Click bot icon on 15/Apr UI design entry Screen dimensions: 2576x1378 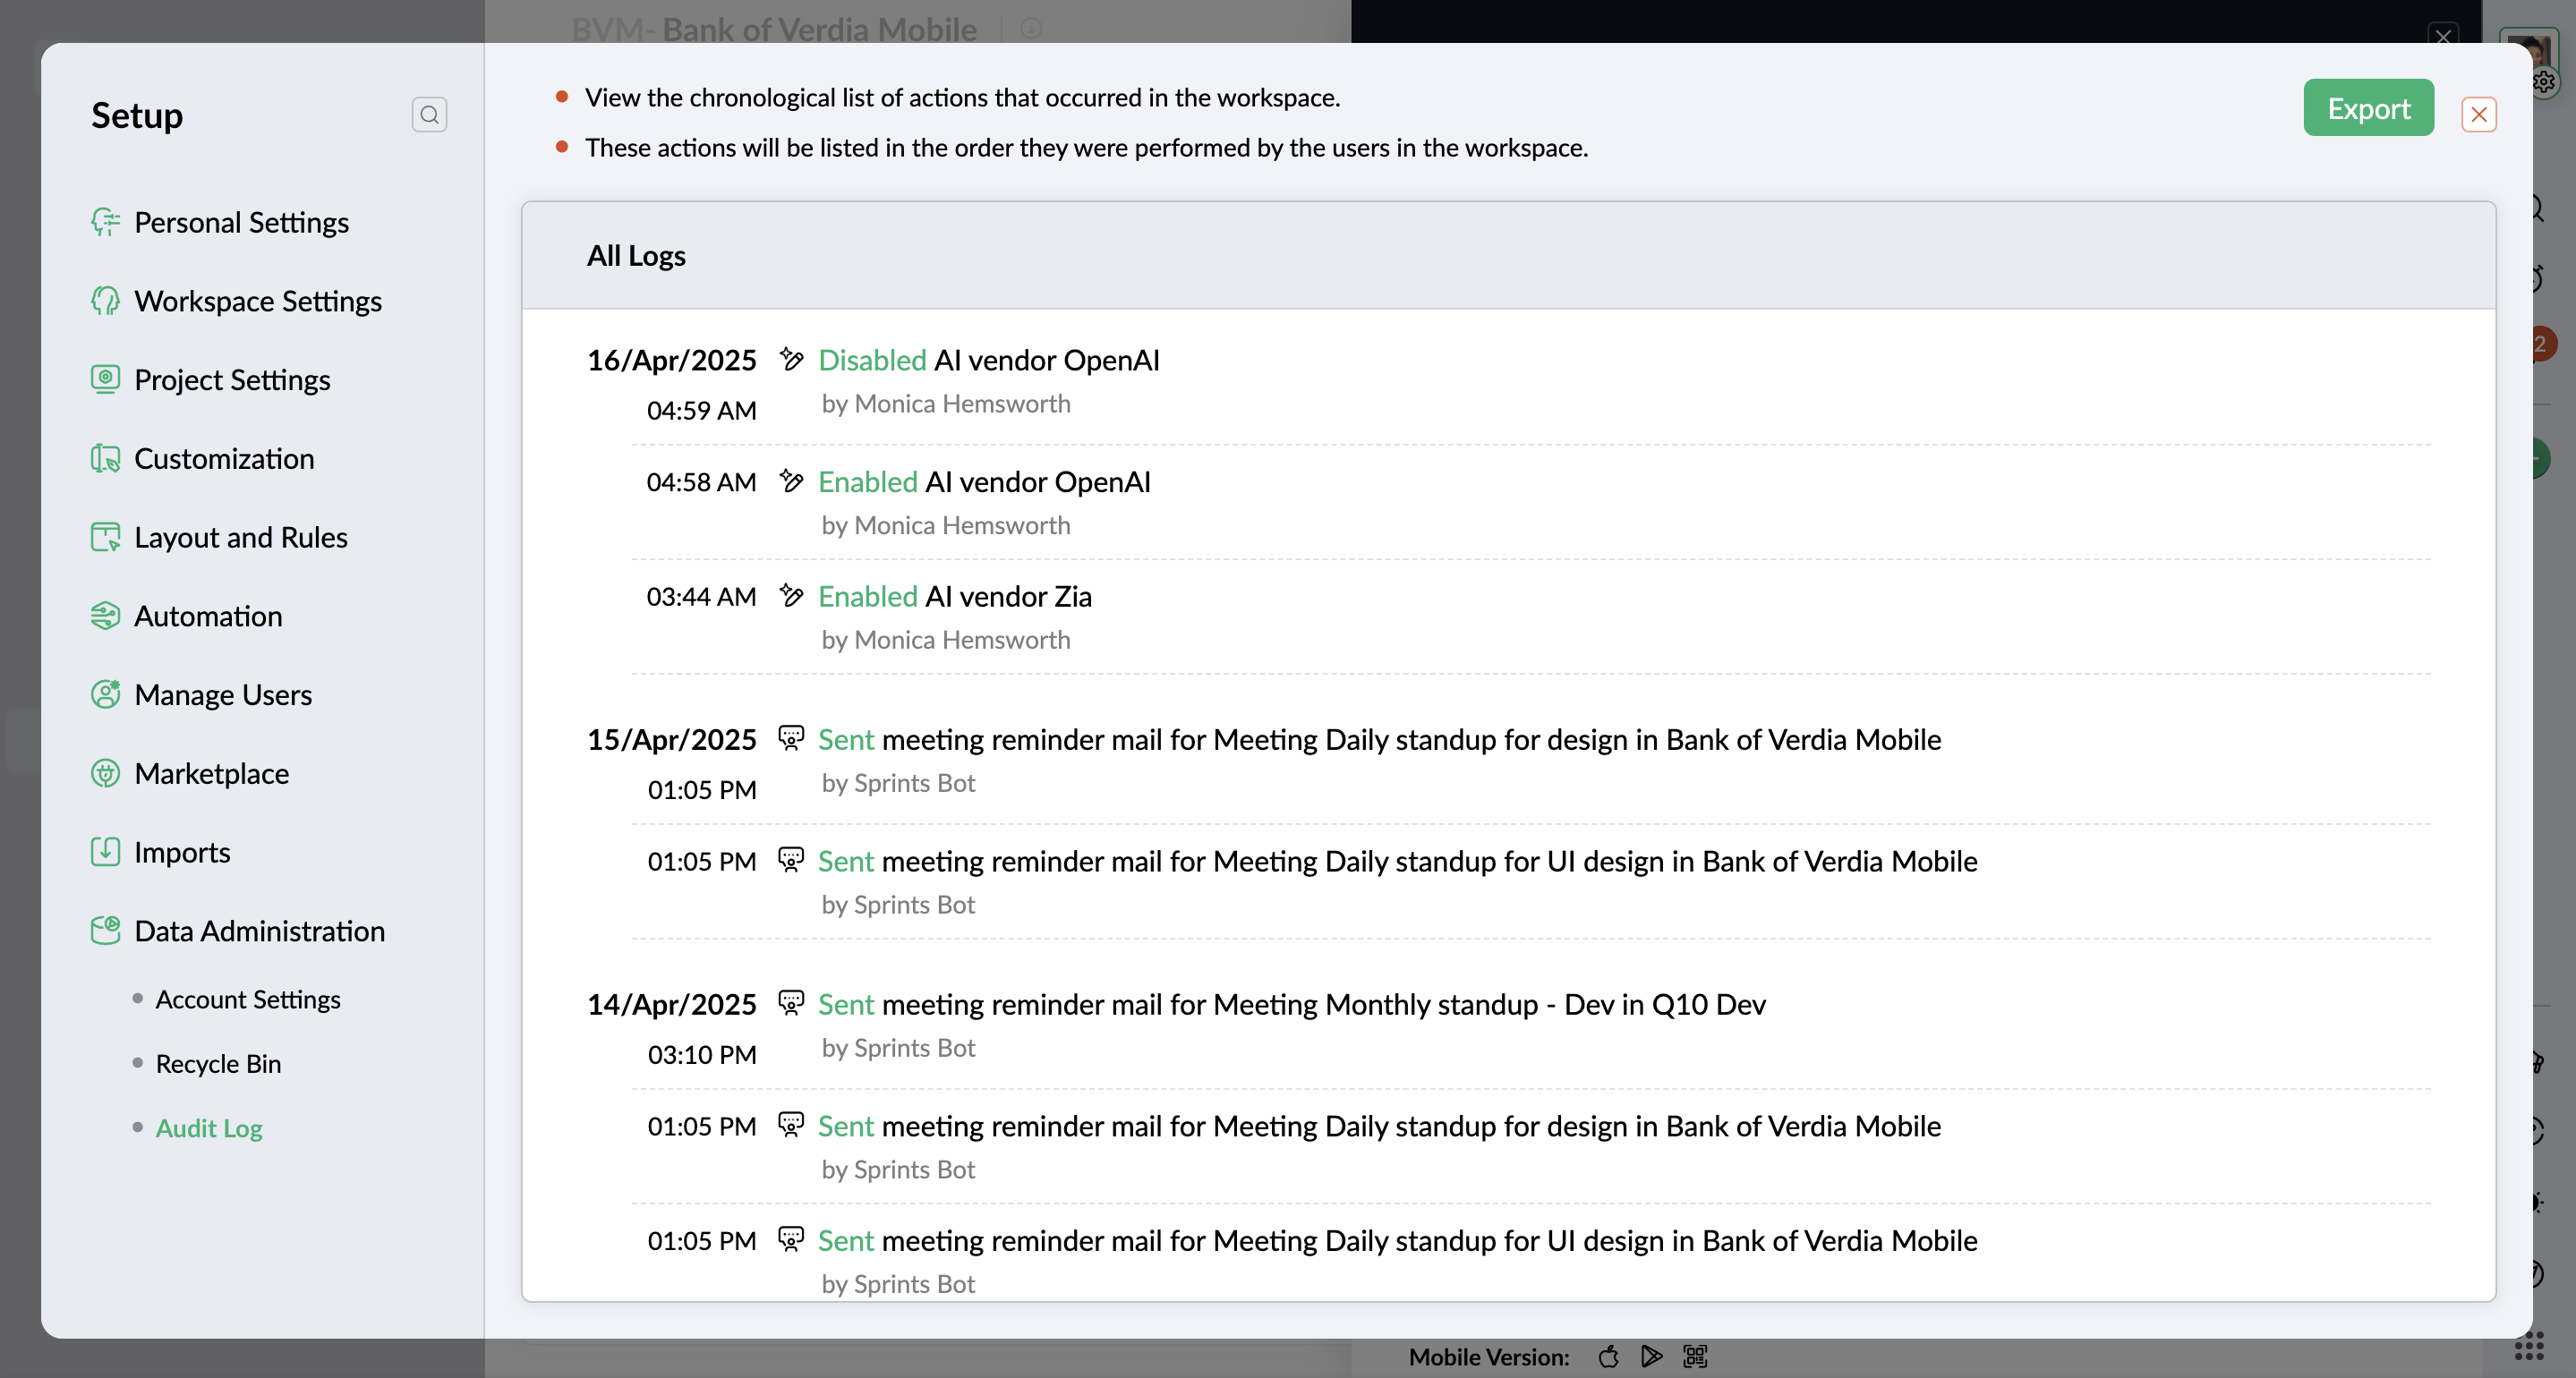791,860
